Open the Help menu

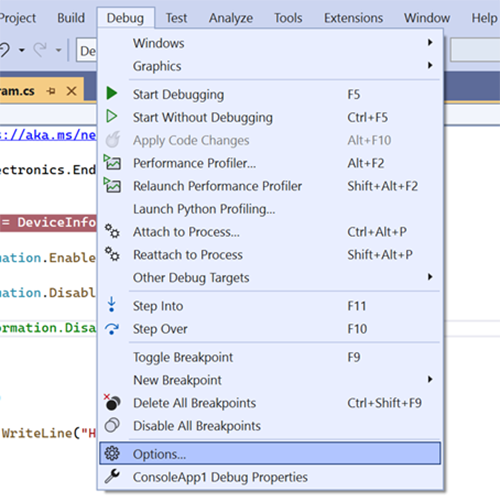484,18
